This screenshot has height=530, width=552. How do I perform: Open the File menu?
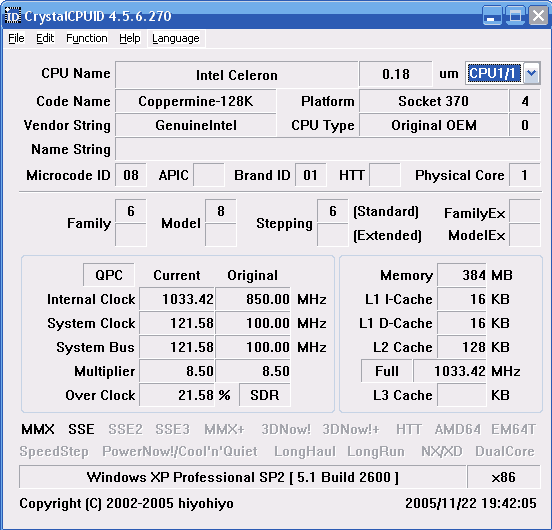pos(17,38)
